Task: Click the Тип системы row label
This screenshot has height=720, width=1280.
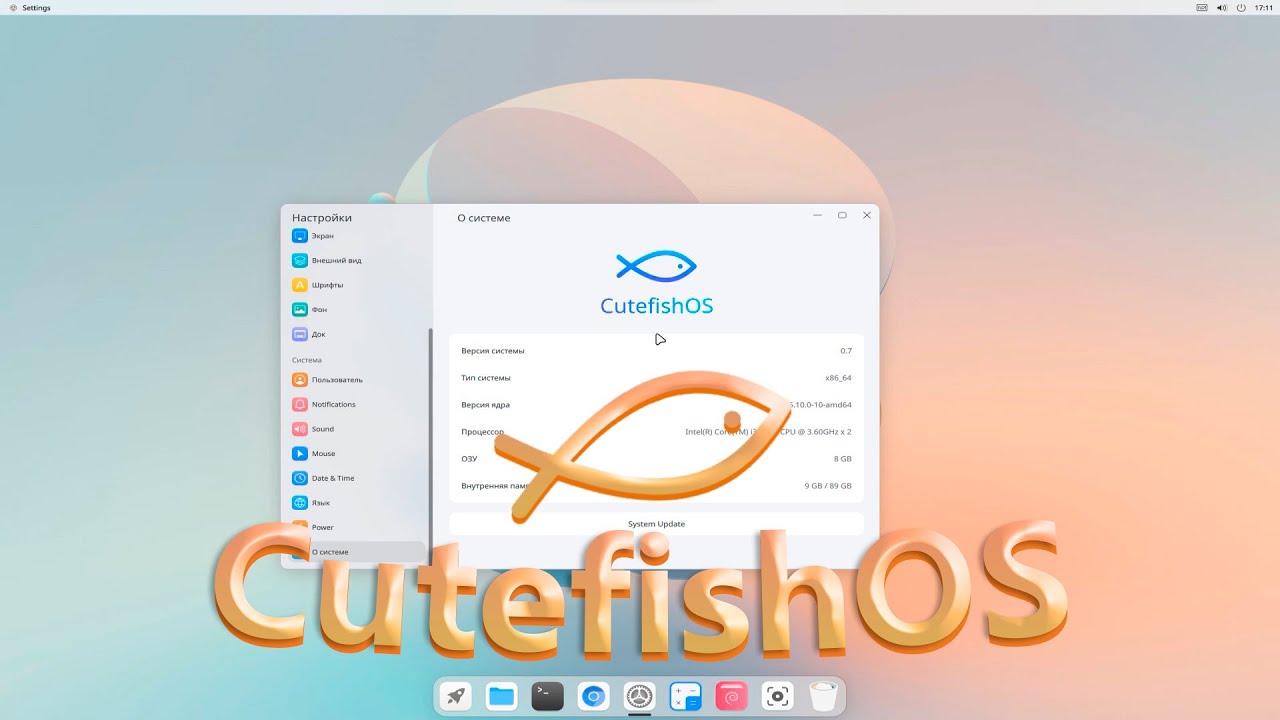Action: (486, 378)
